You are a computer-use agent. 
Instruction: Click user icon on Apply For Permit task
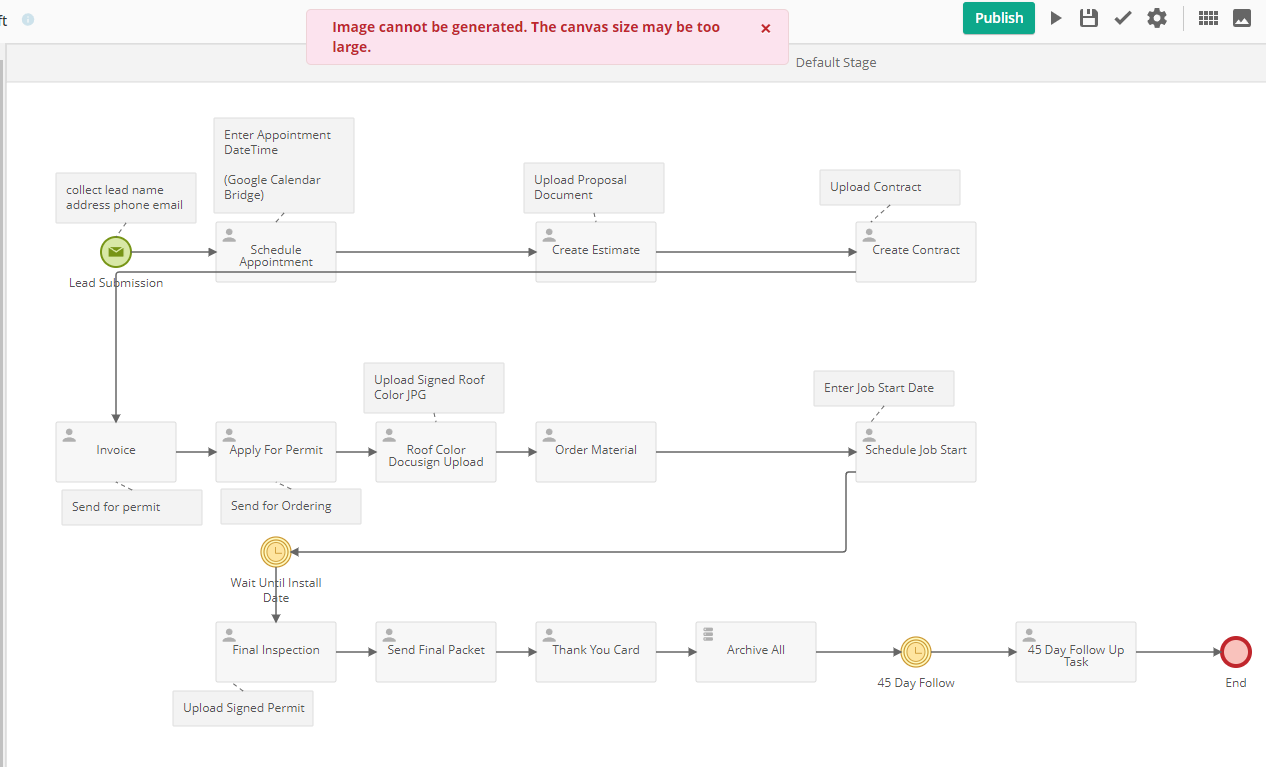(229, 435)
